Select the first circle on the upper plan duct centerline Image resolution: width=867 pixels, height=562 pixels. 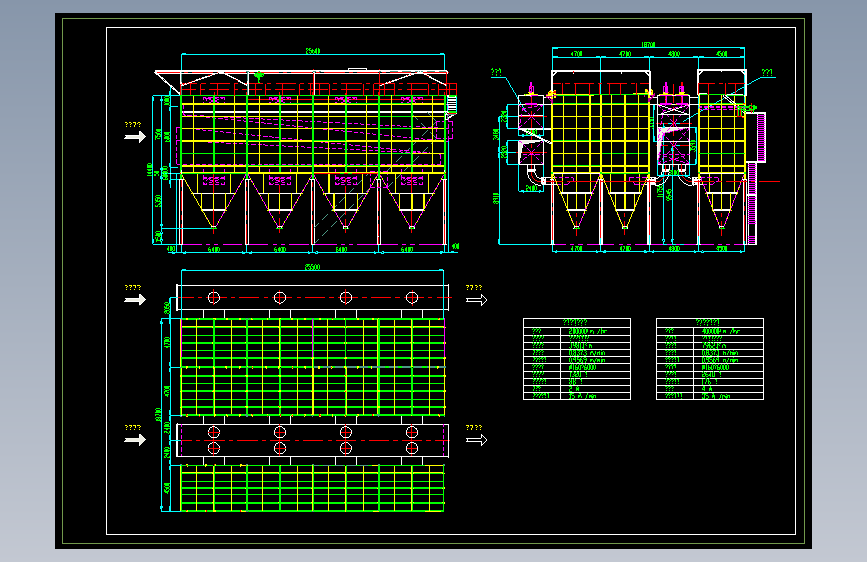[x=214, y=298]
